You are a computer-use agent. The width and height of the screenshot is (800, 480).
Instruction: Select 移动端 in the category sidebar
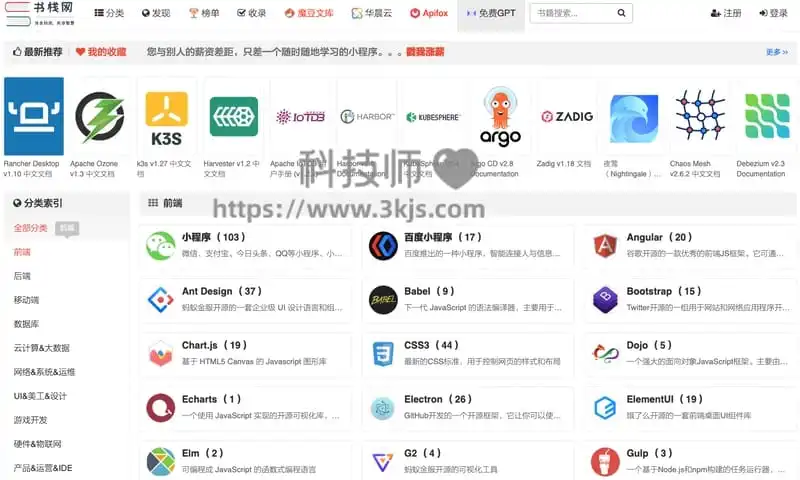coord(26,300)
